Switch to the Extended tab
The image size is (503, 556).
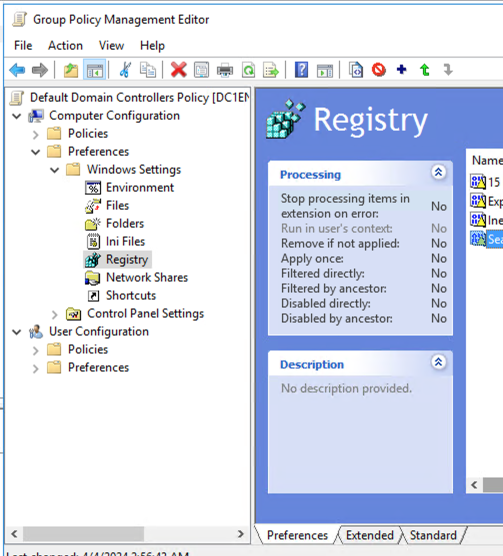tap(370, 535)
